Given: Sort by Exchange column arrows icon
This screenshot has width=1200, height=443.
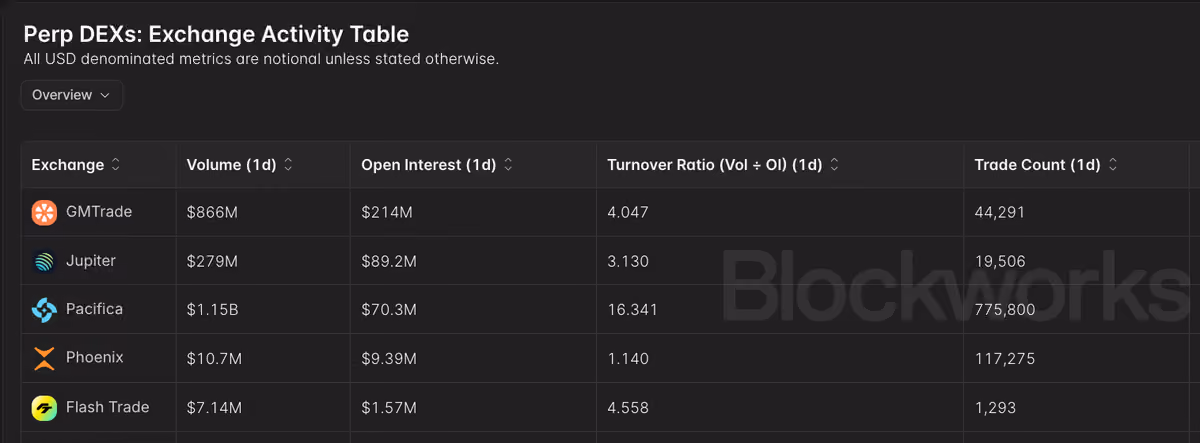Looking at the screenshot, I should point(116,165).
